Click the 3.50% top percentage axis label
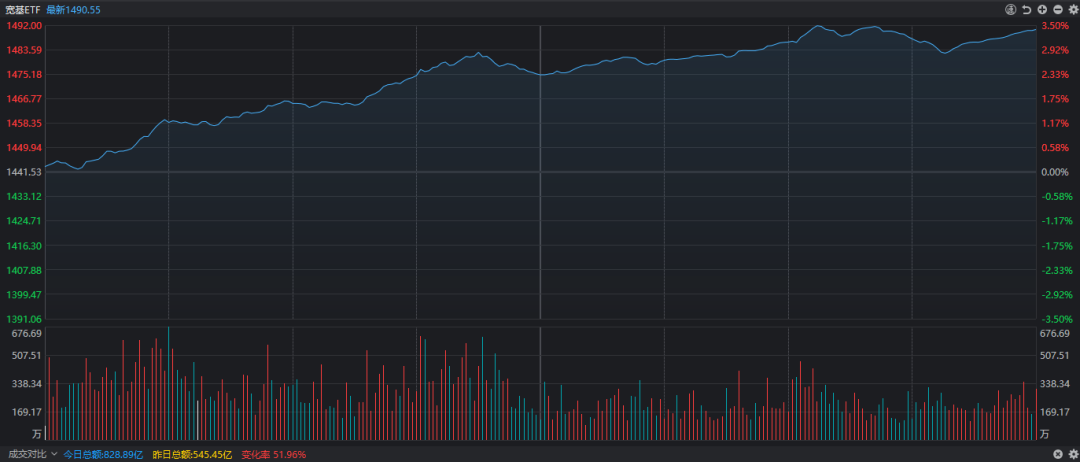 [x=1055, y=26]
